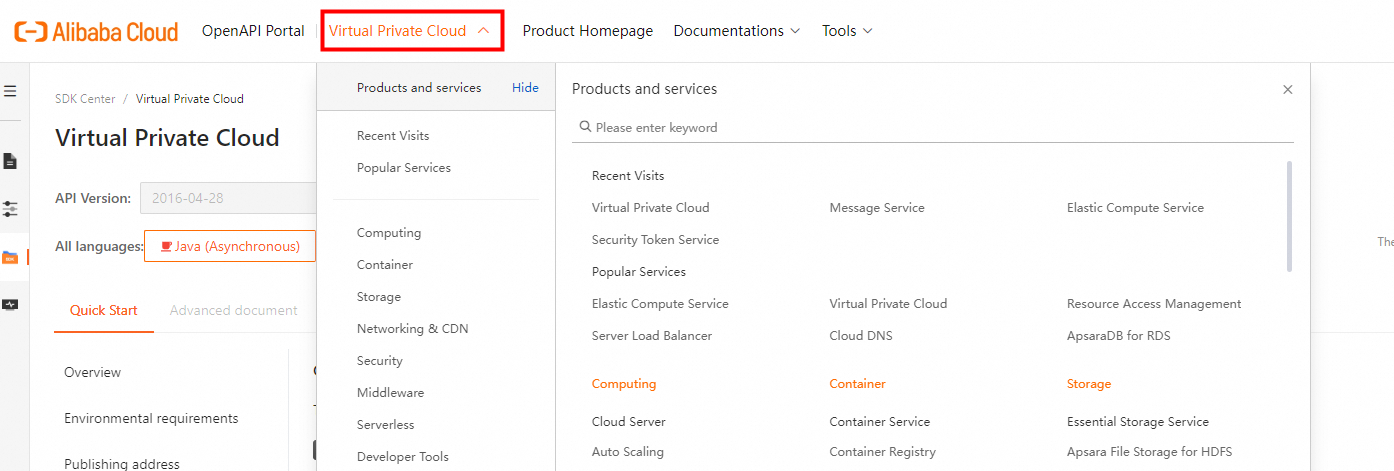Click the Hide link
1394x471 pixels.
[x=525, y=88]
